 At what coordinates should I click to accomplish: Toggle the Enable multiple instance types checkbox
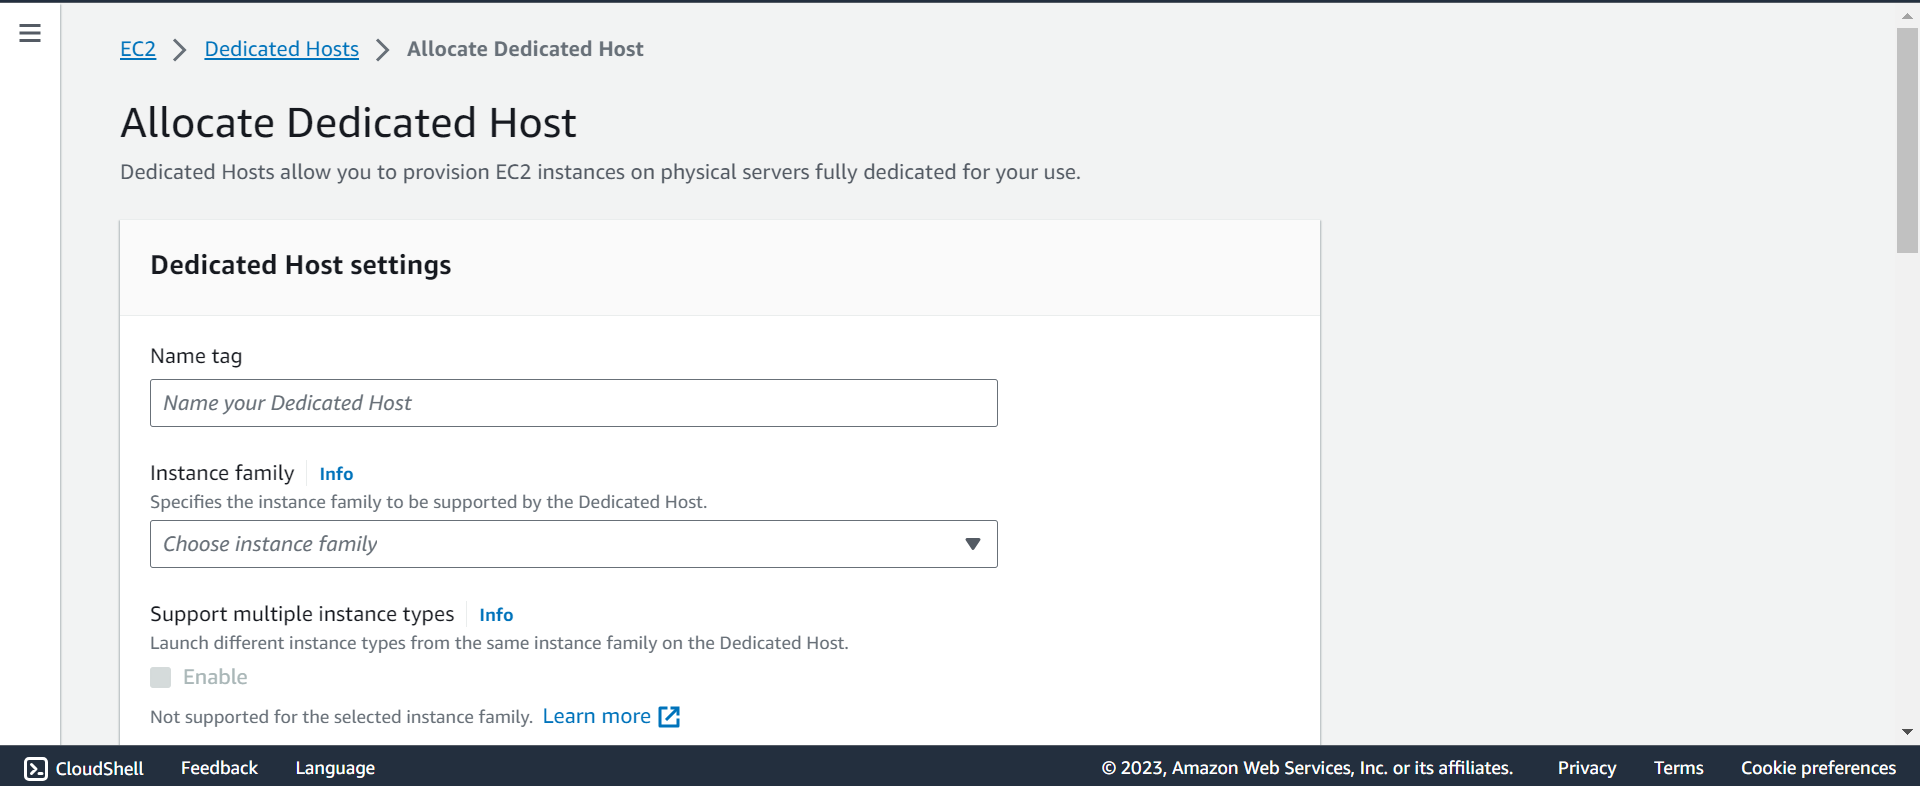tap(161, 677)
